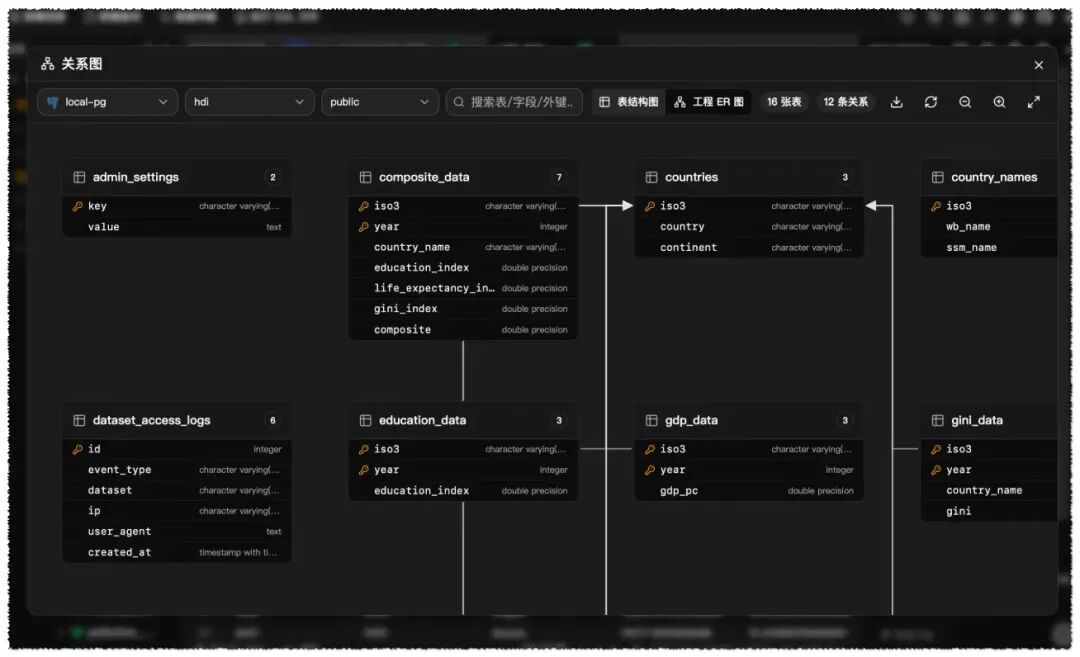Click the admin_settings table icon
The height and width of the screenshot is (657, 1080).
pos(79,177)
